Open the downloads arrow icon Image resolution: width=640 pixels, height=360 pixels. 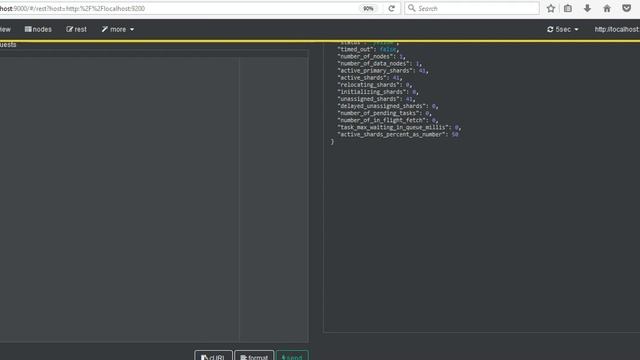(x=587, y=8)
